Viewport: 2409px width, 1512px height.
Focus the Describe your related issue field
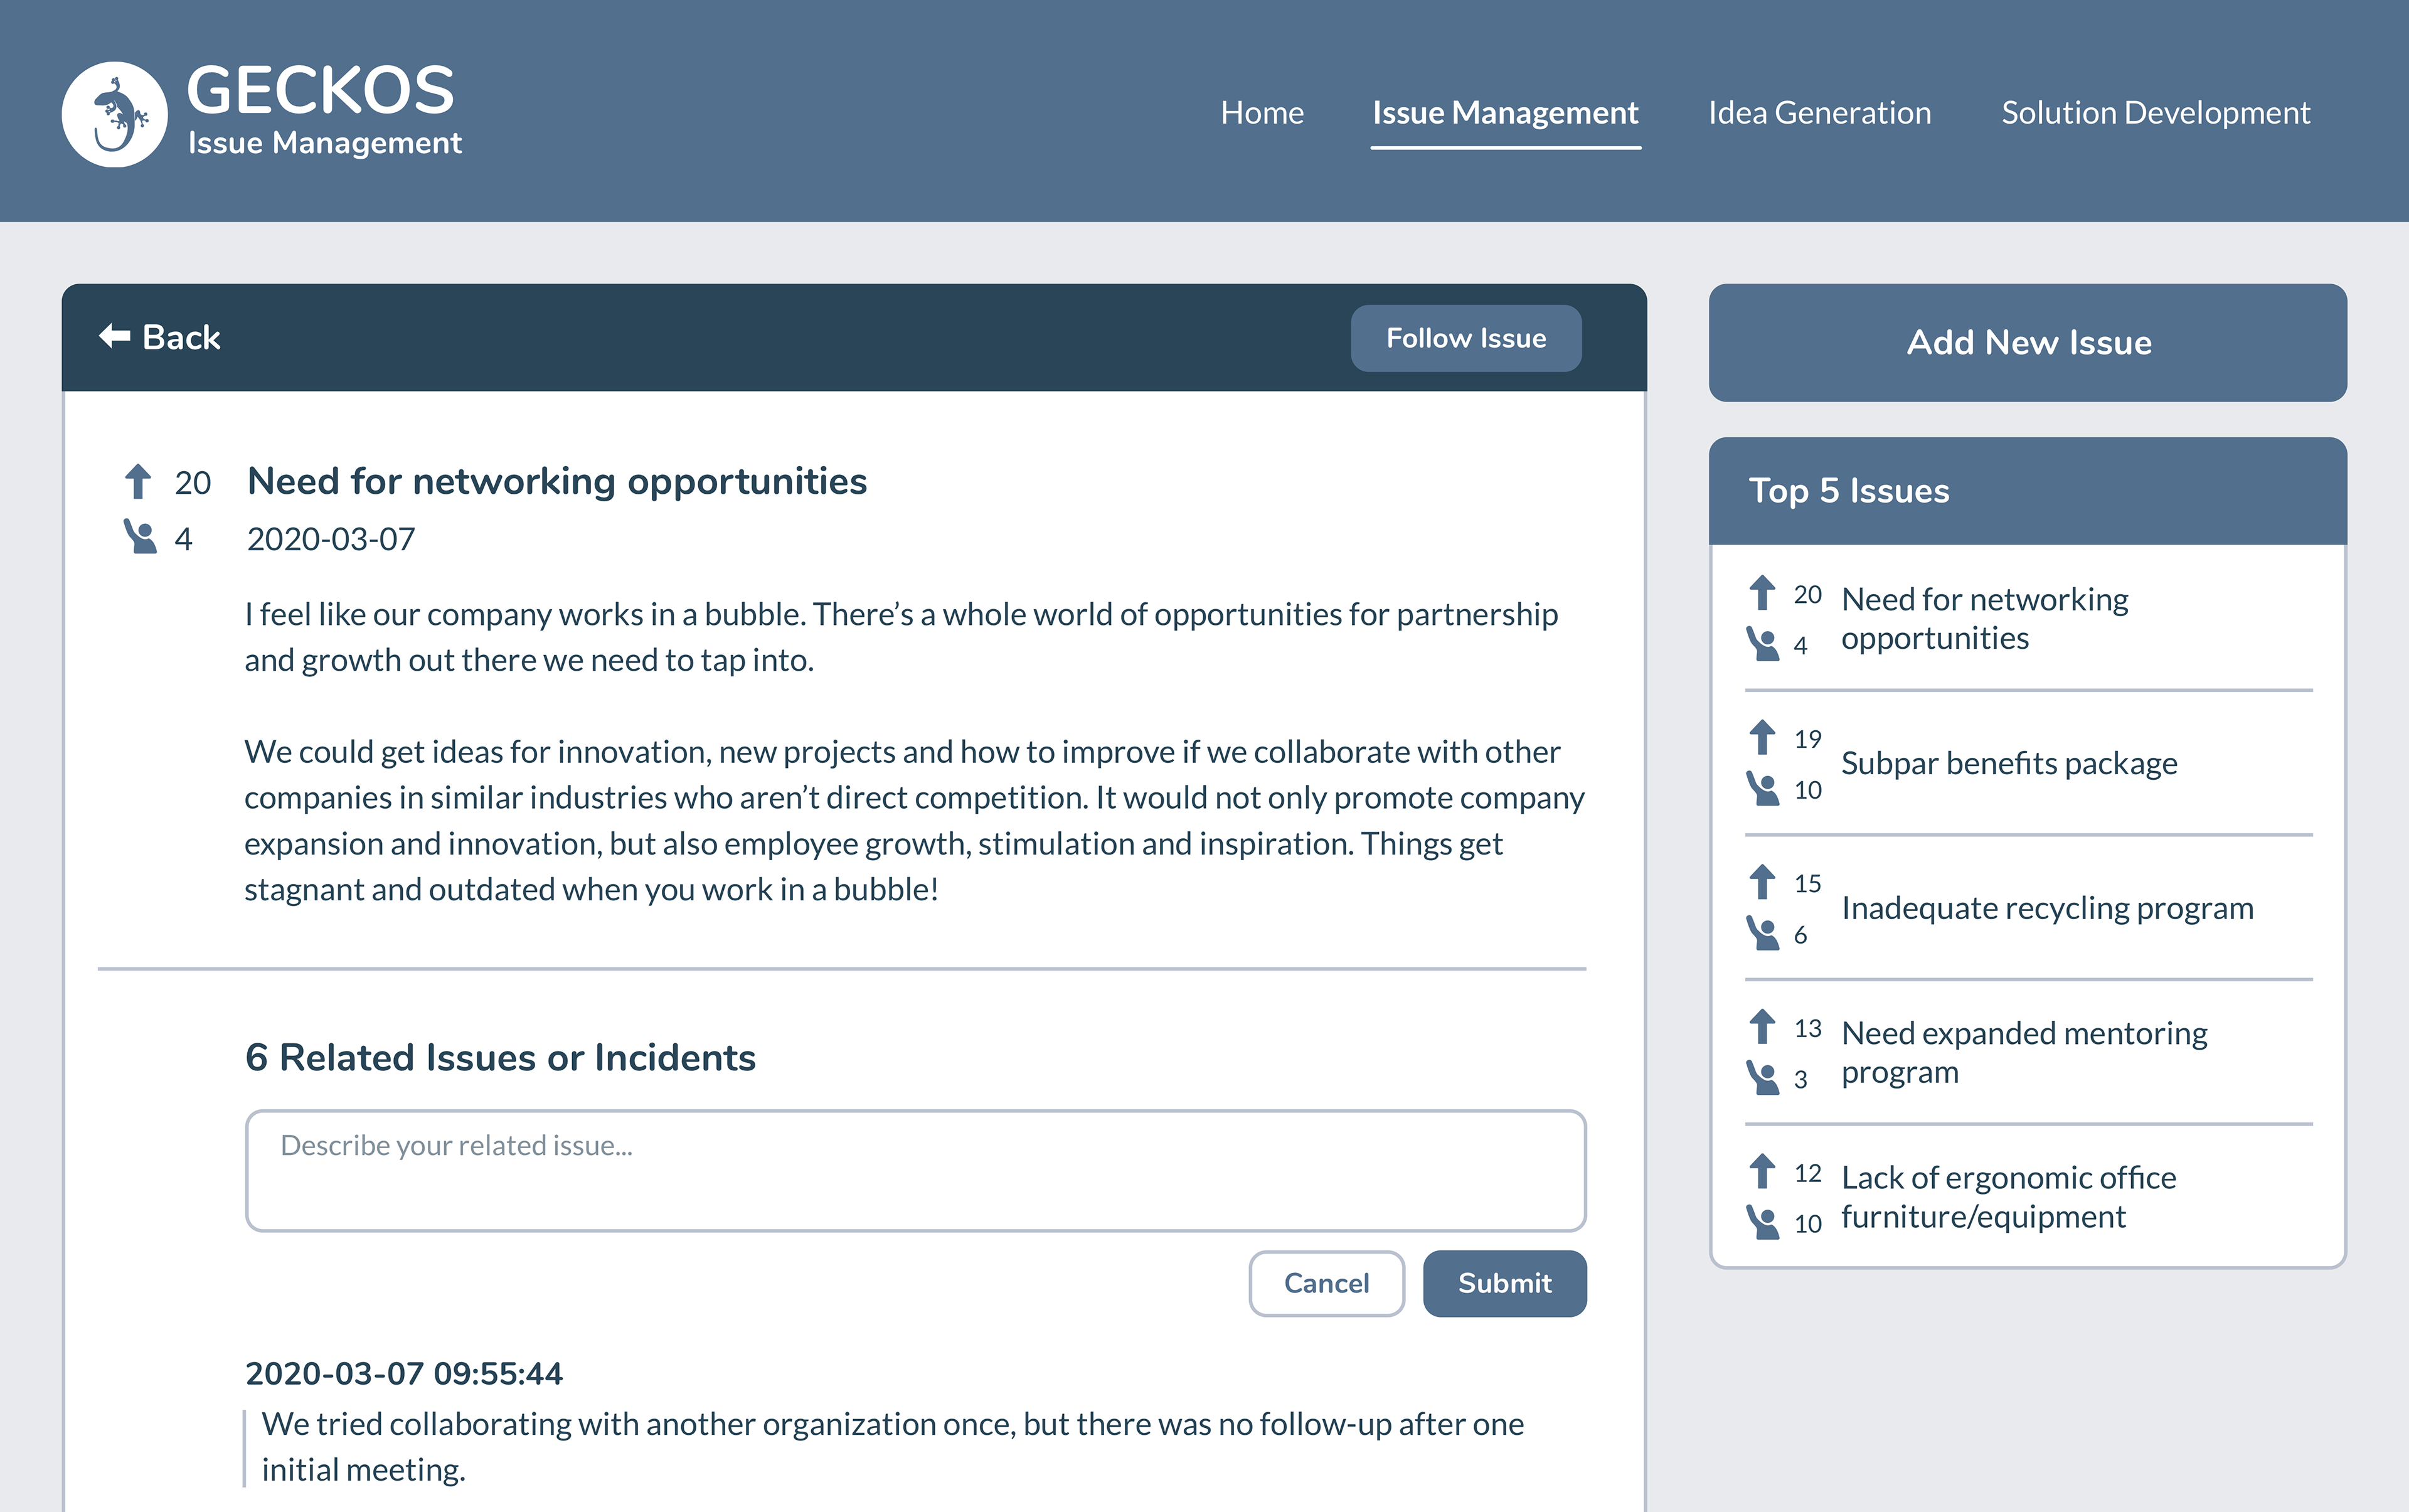click(x=915, y=1170)
